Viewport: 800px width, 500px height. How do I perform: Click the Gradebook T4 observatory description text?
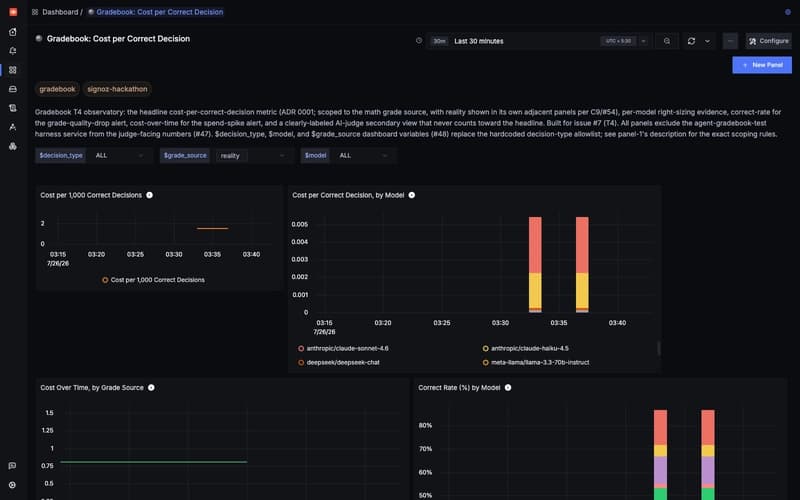[408, 123]
